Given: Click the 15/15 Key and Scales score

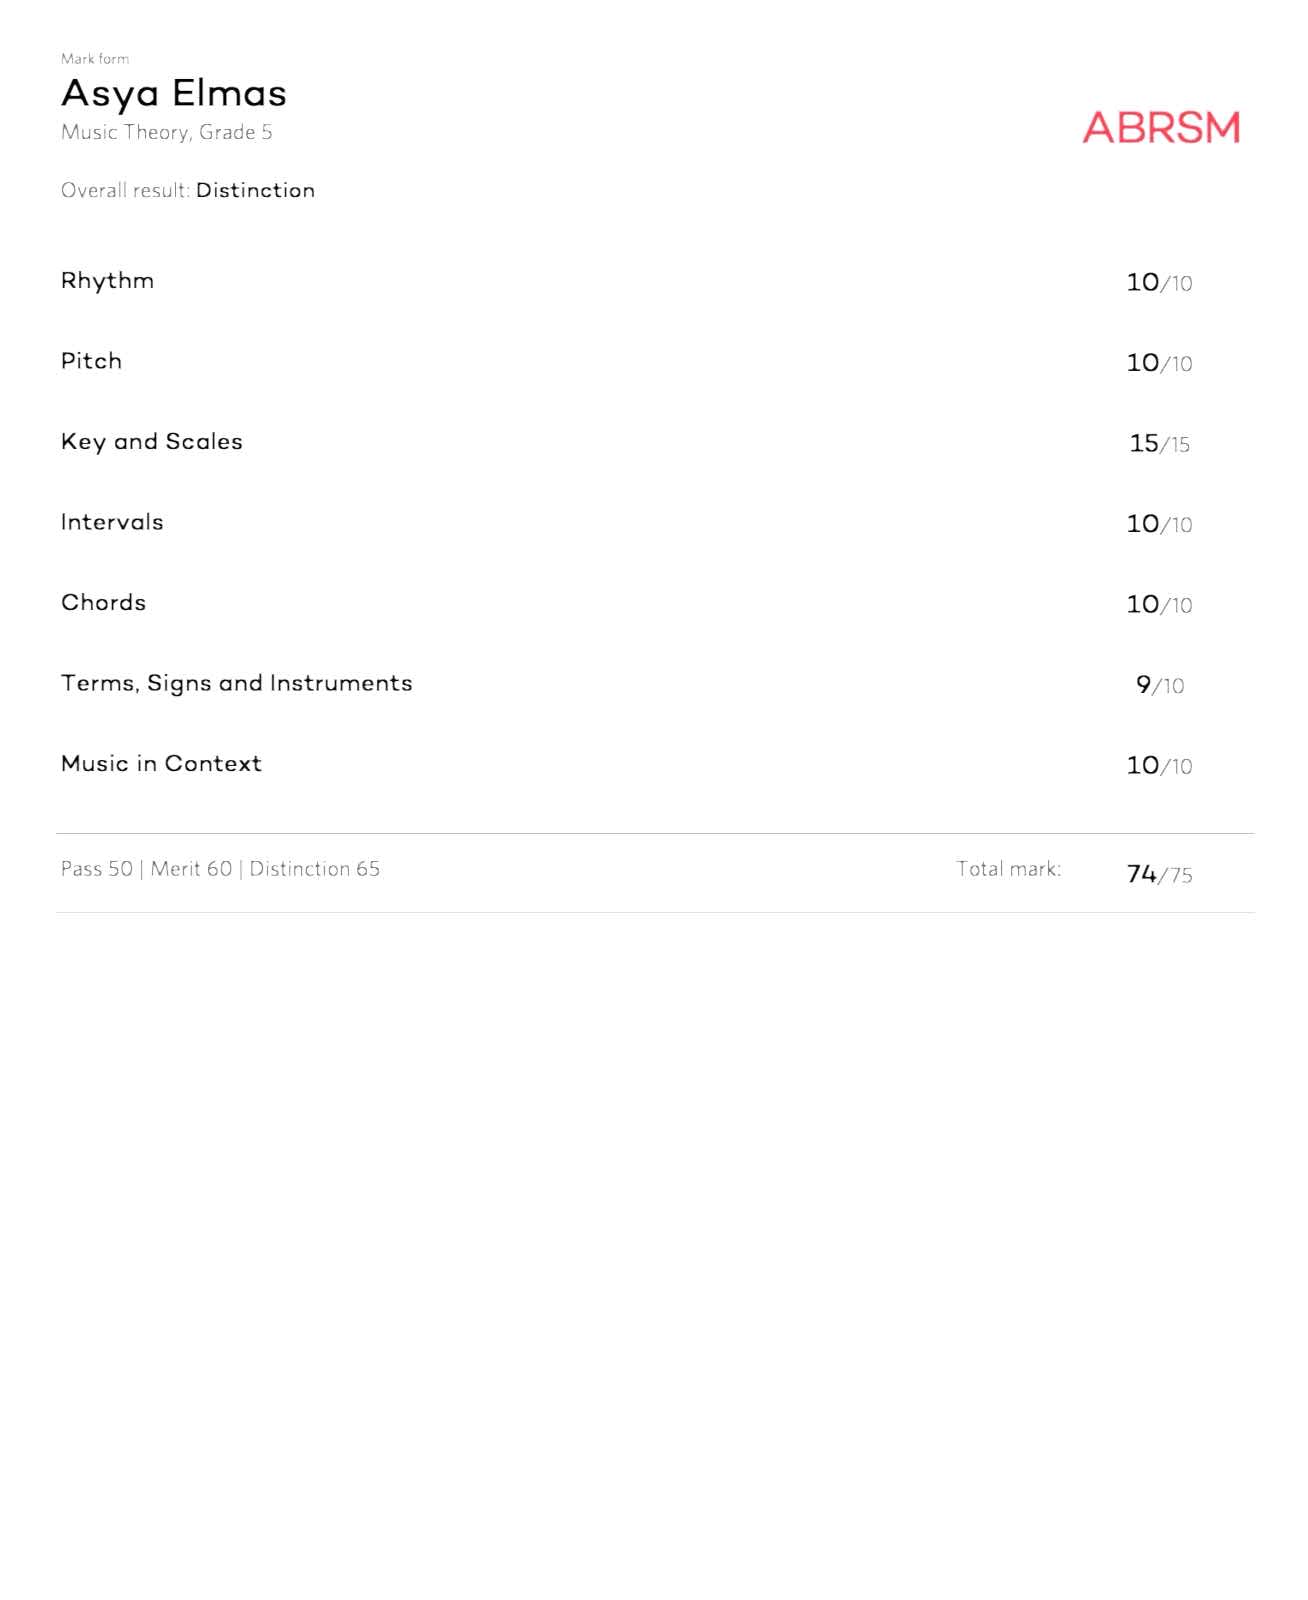Looking at the screenshot, I should click(x=1159, y=444).
